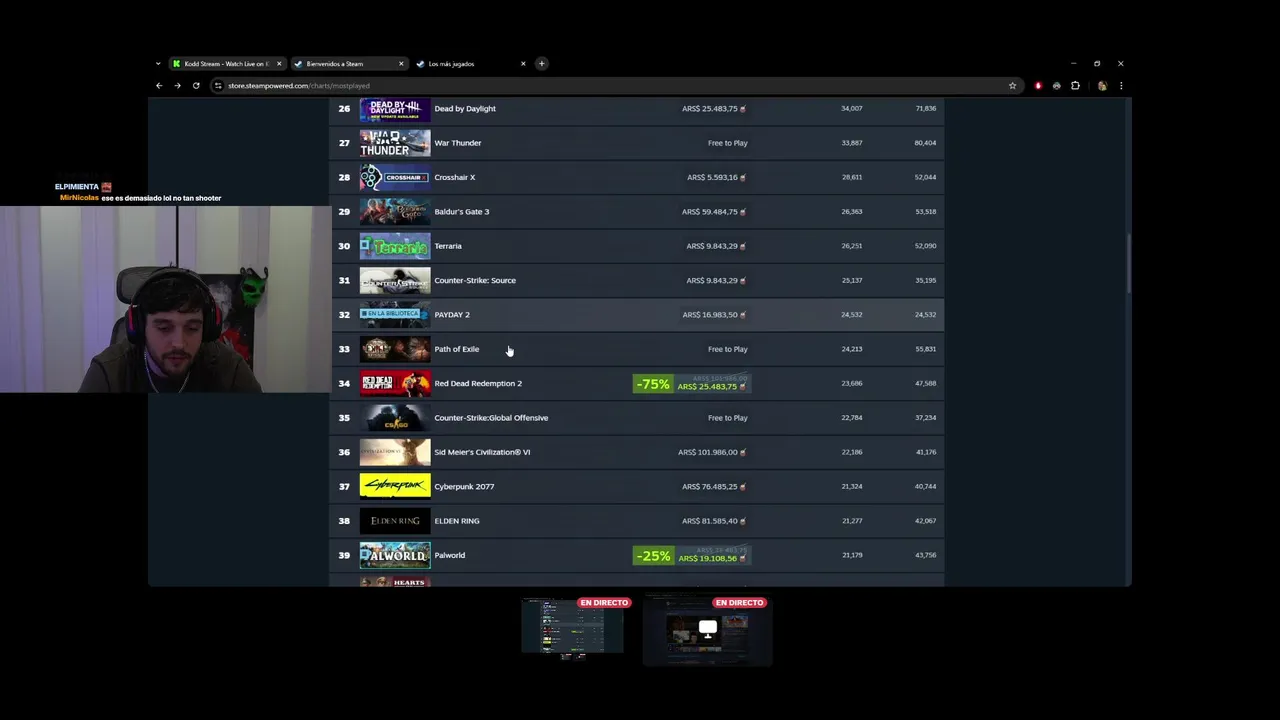Image resolution: width=1280 pixels, height=720 pixels.
Task: Open the browser extensions puzzle icon
Action: pos(1075,86)
